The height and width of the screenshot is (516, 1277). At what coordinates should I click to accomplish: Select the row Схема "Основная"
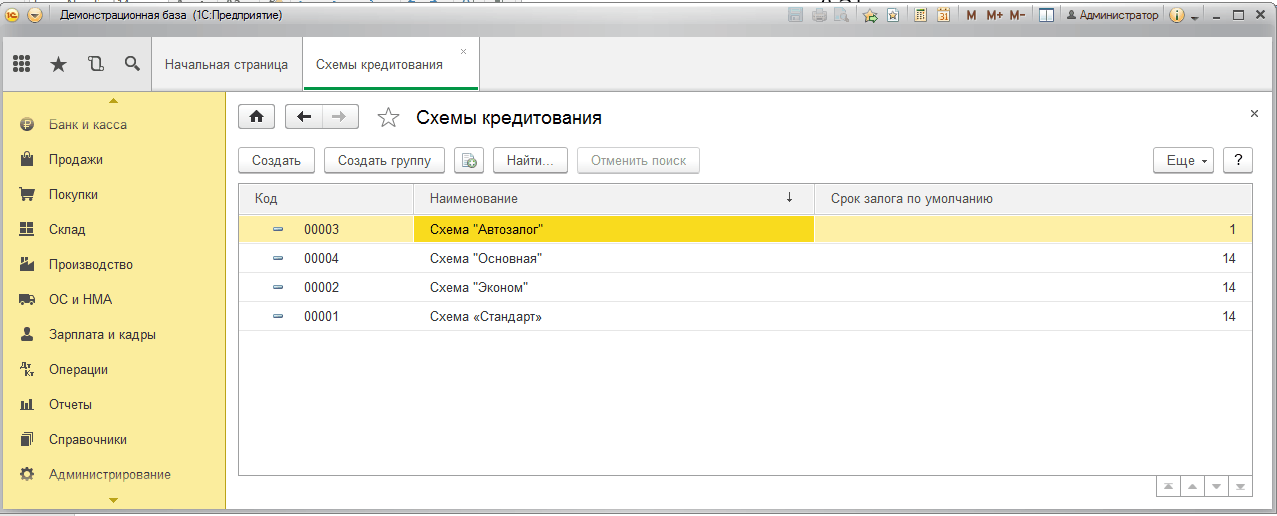point(745,258)
